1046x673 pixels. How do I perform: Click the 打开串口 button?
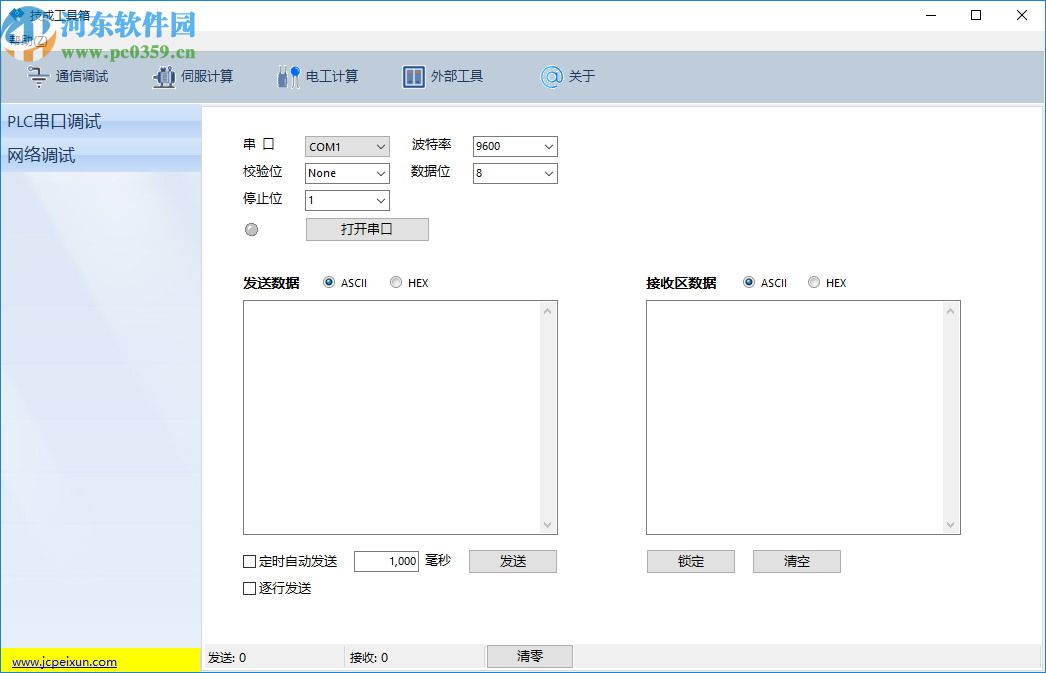[x=366, y=229]
